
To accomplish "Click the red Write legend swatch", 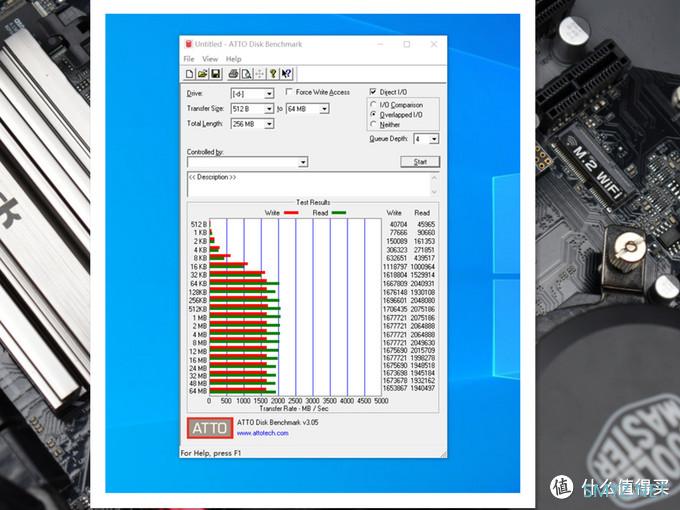I will point(291,213).
